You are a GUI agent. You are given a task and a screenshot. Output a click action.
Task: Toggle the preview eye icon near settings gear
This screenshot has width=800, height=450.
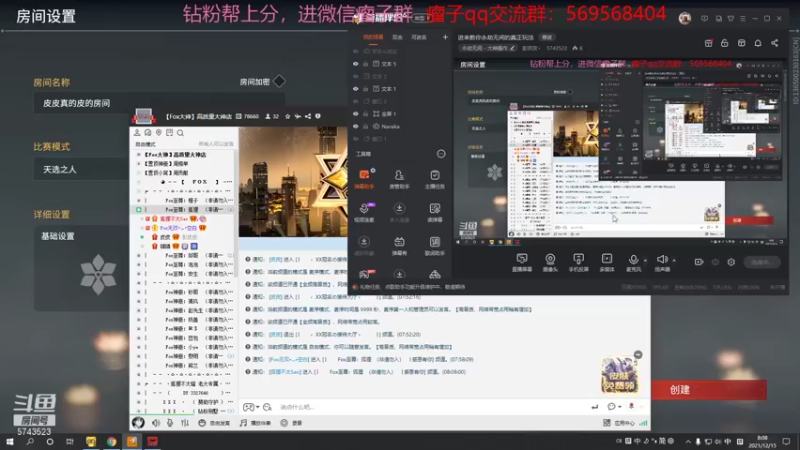click(715, 262)
